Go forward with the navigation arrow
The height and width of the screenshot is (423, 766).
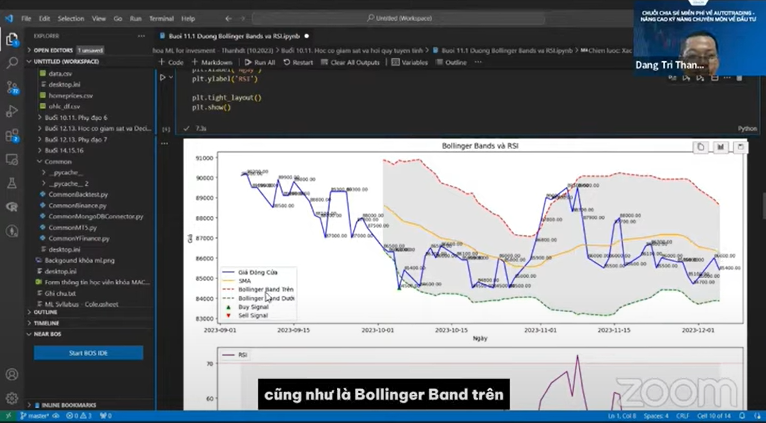tap(243, 19)
